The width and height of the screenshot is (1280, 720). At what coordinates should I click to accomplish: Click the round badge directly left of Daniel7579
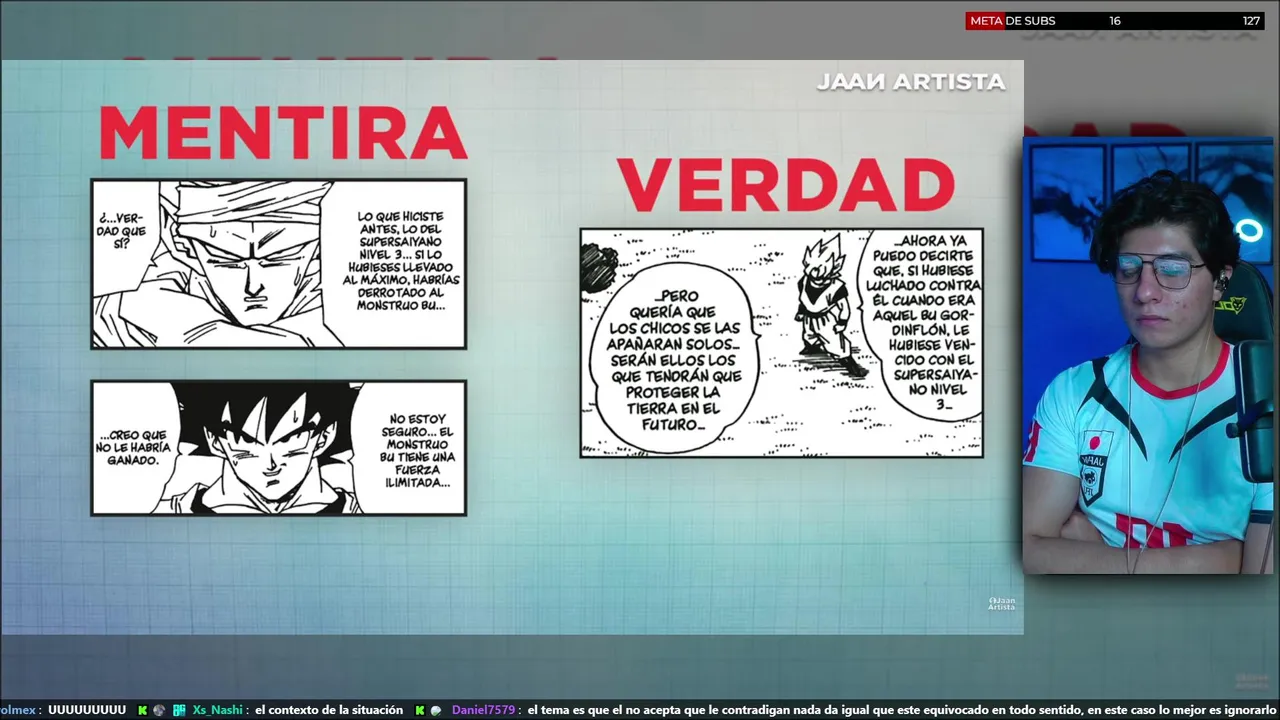pos(436,710)
